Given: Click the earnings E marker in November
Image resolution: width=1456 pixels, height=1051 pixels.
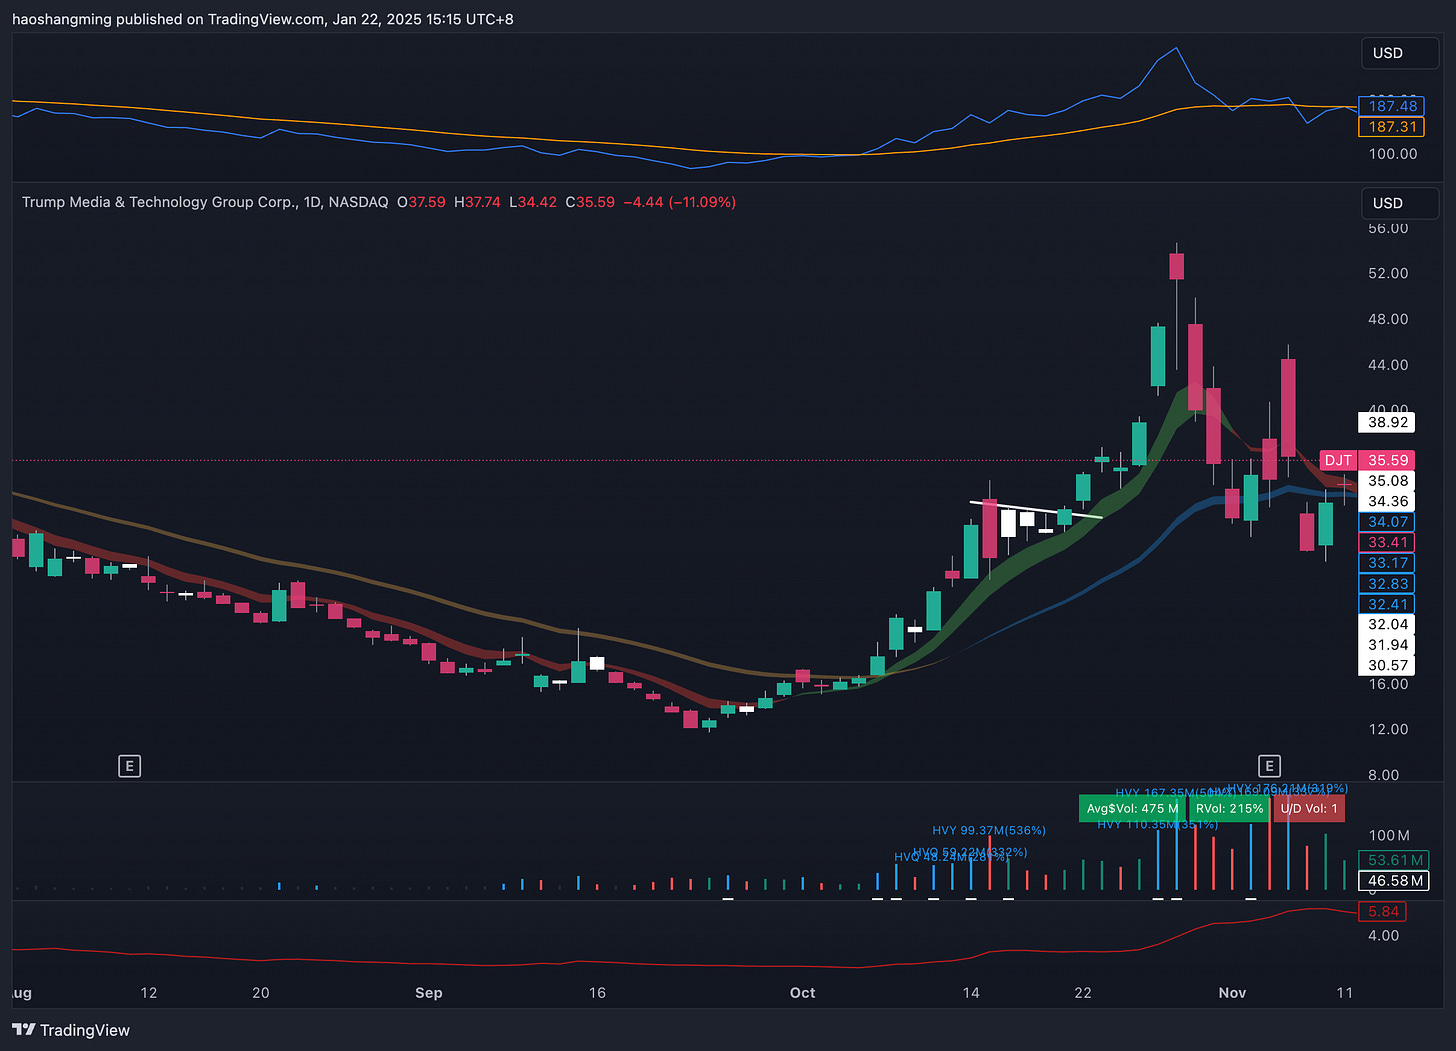Looking at the screenshot, I should coord(1269,766).
